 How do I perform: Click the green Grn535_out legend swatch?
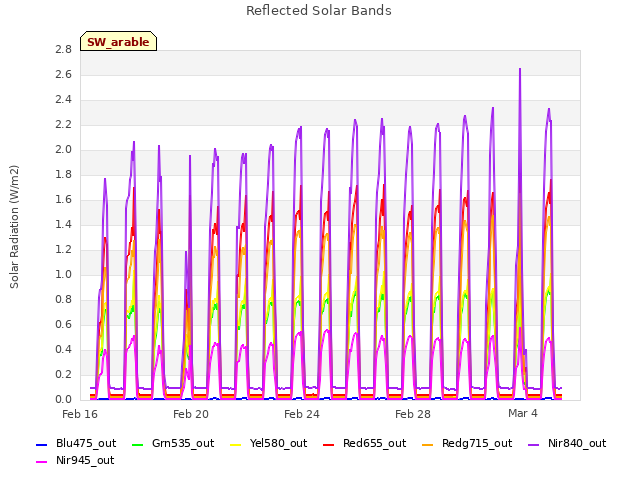[138, 444]
